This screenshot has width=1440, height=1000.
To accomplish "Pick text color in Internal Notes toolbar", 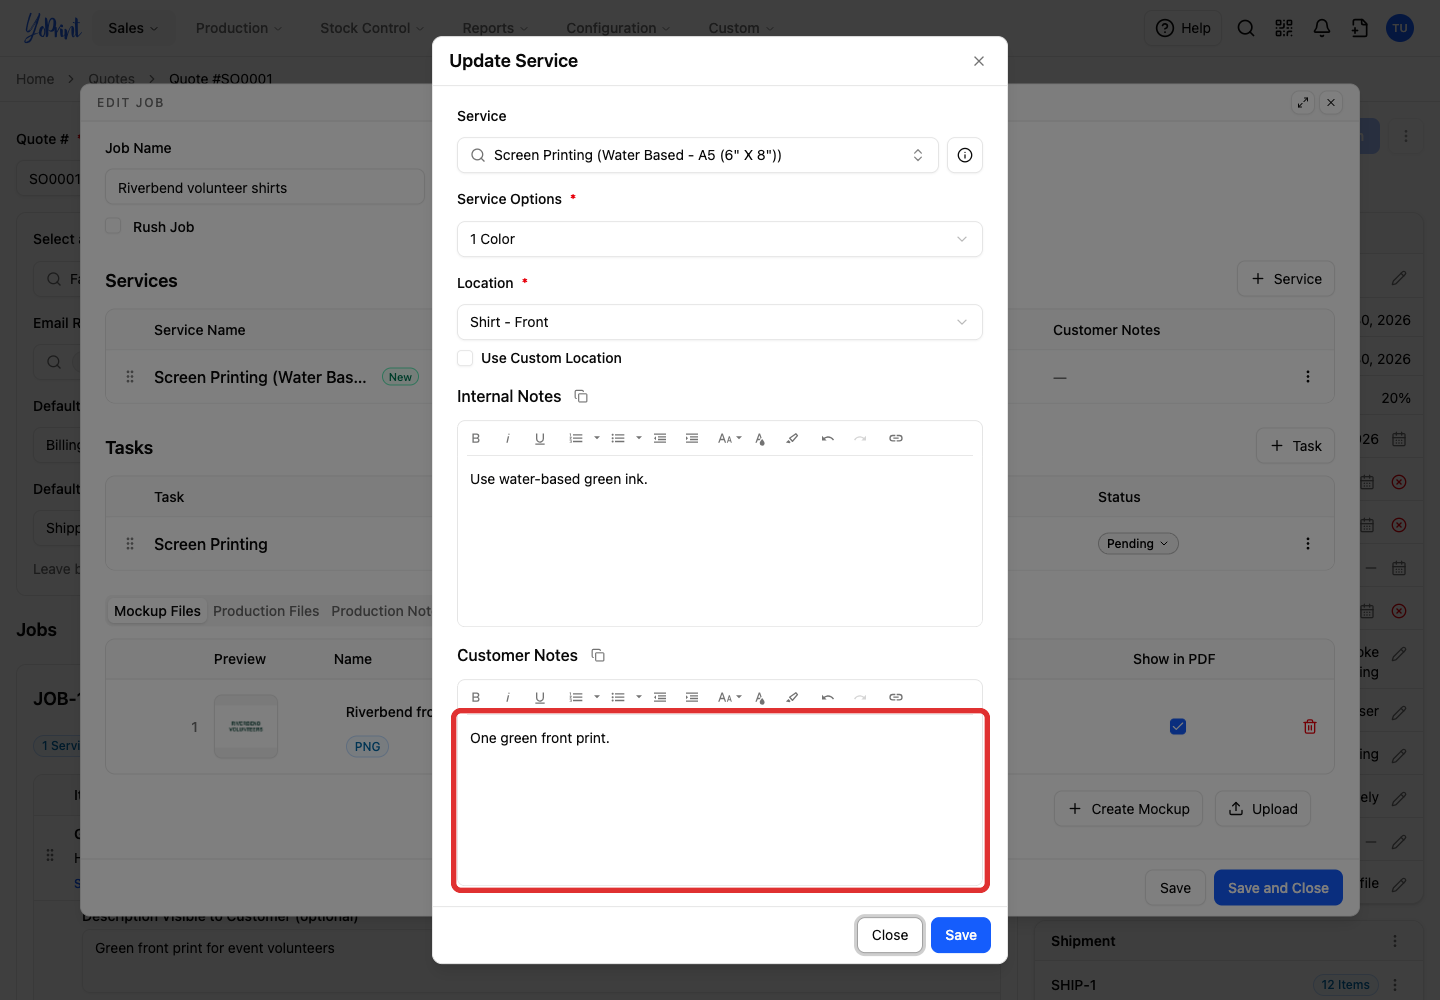I will [x=760, y=438].
